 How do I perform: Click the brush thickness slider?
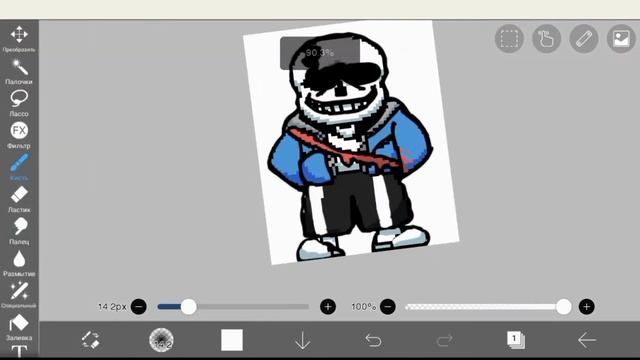233,307
